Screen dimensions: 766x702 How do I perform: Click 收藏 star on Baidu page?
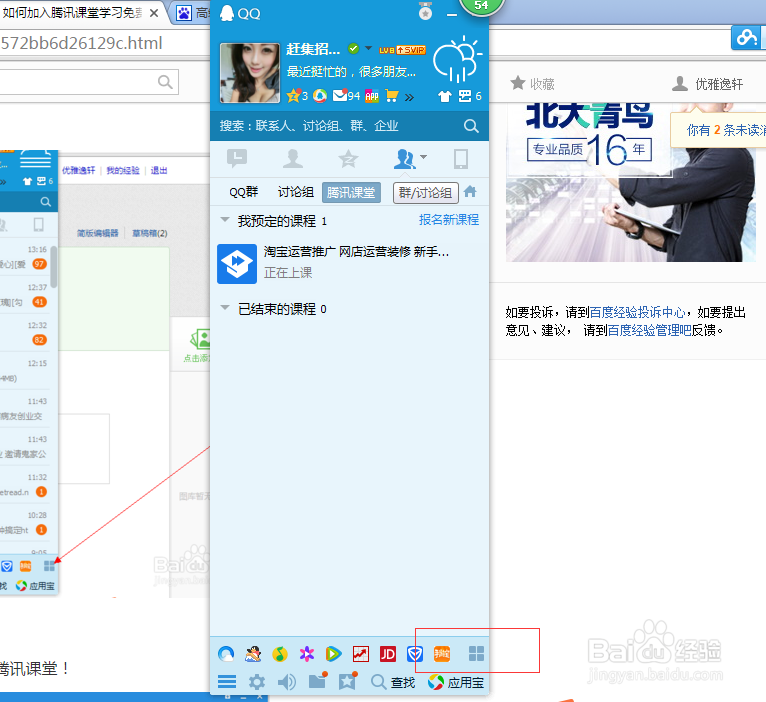pyautogui.click(x=532, y=84)
